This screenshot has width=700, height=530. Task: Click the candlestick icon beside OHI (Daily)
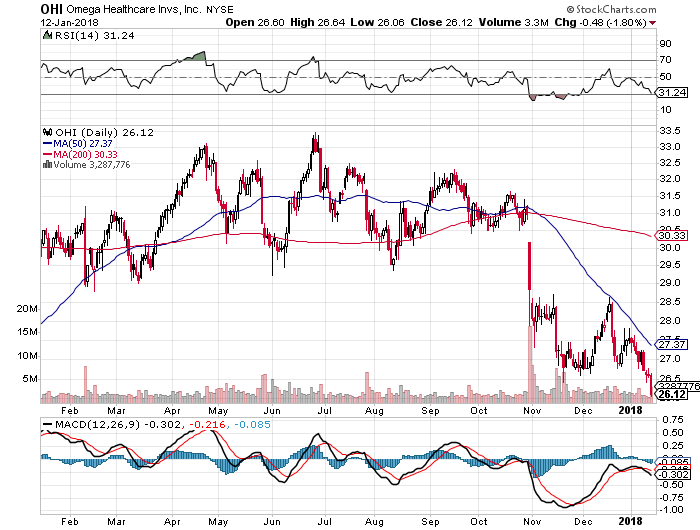click(x=47, y=132)
